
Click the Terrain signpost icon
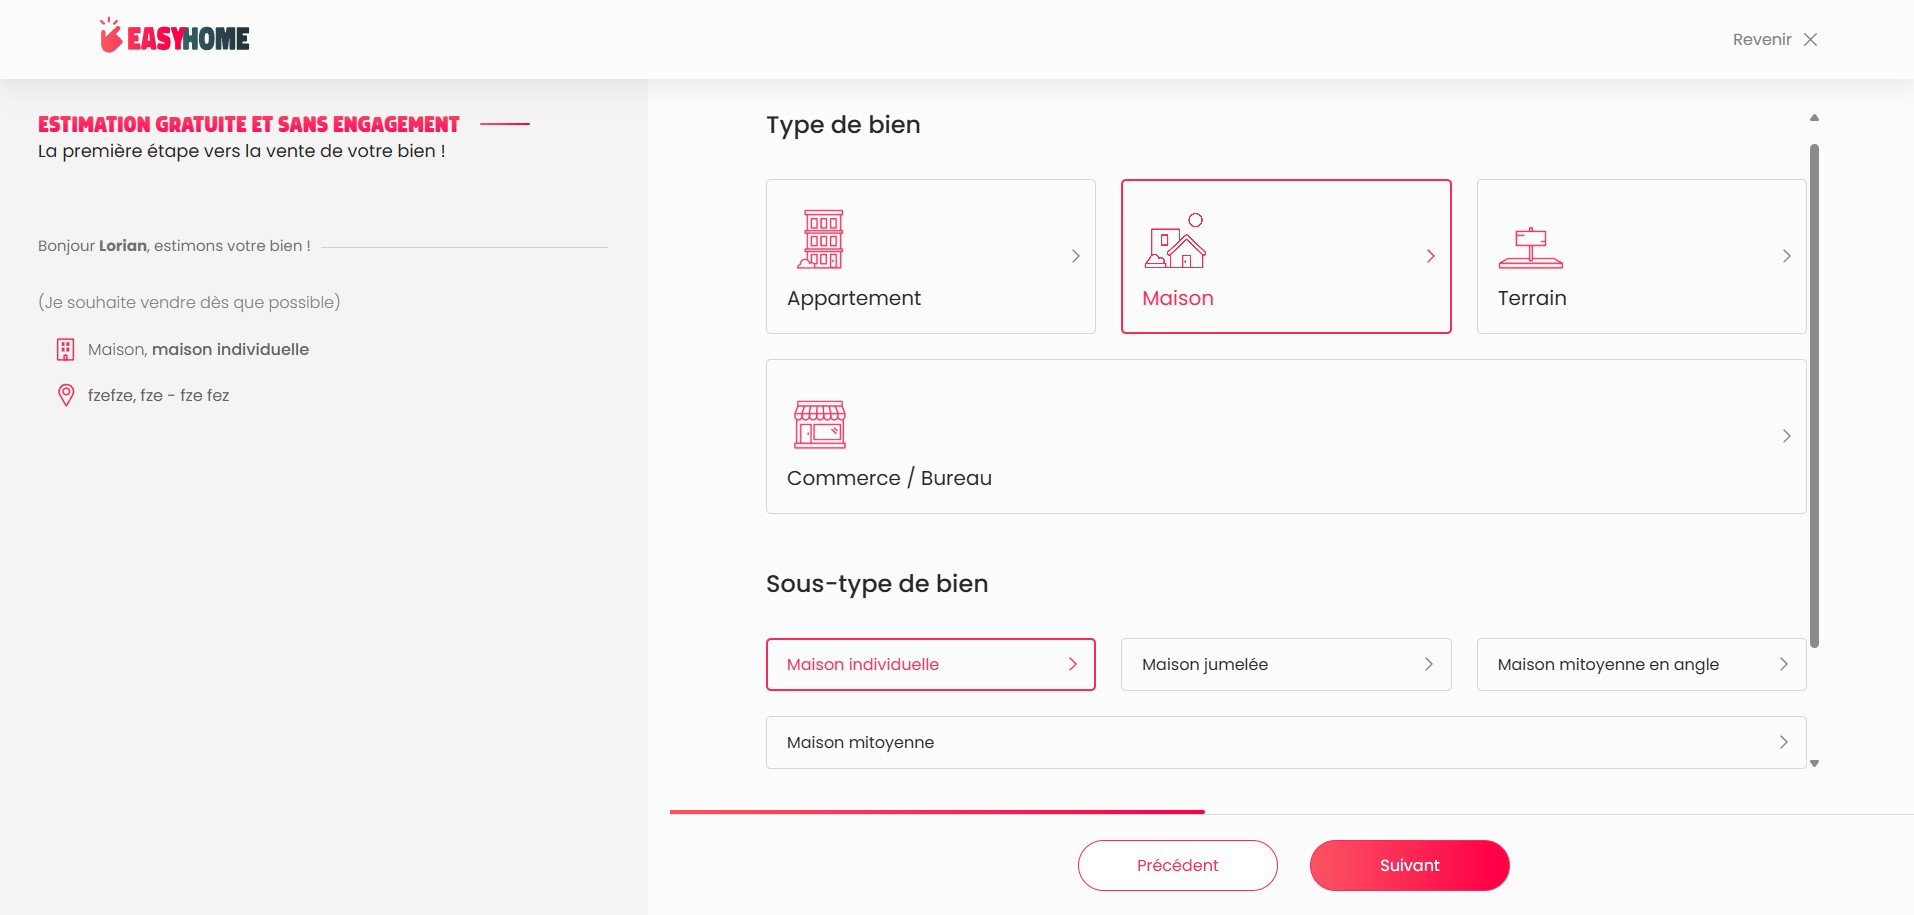(x=1530, y=248)
